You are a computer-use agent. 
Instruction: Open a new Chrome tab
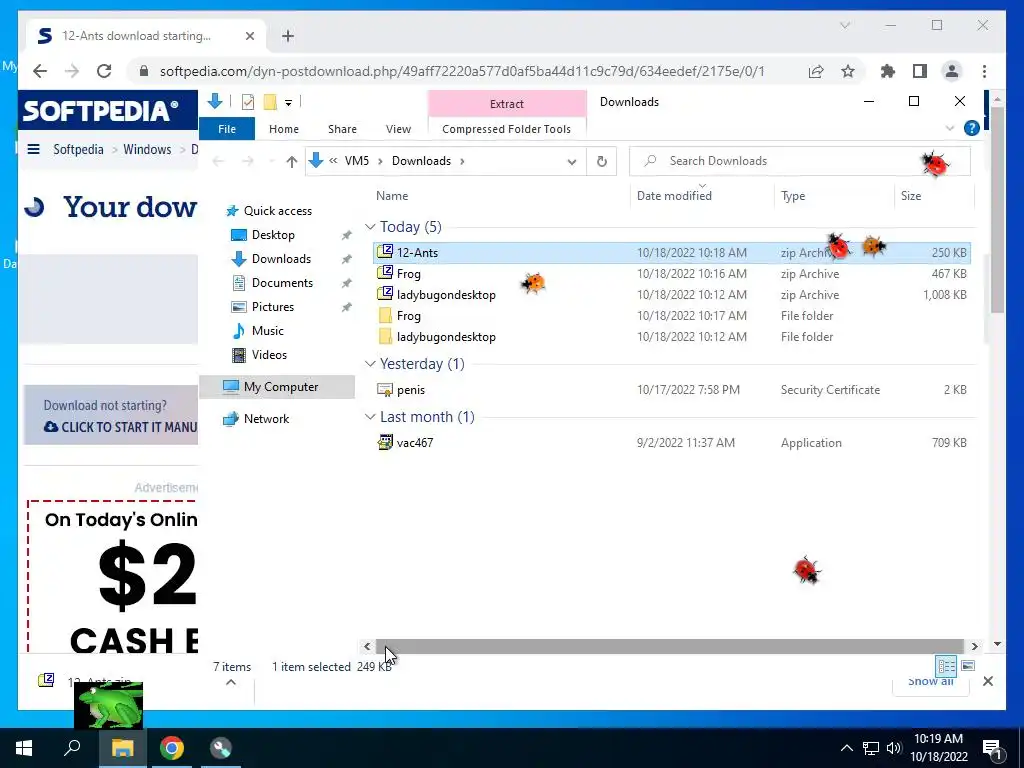(x=288, y=36)
